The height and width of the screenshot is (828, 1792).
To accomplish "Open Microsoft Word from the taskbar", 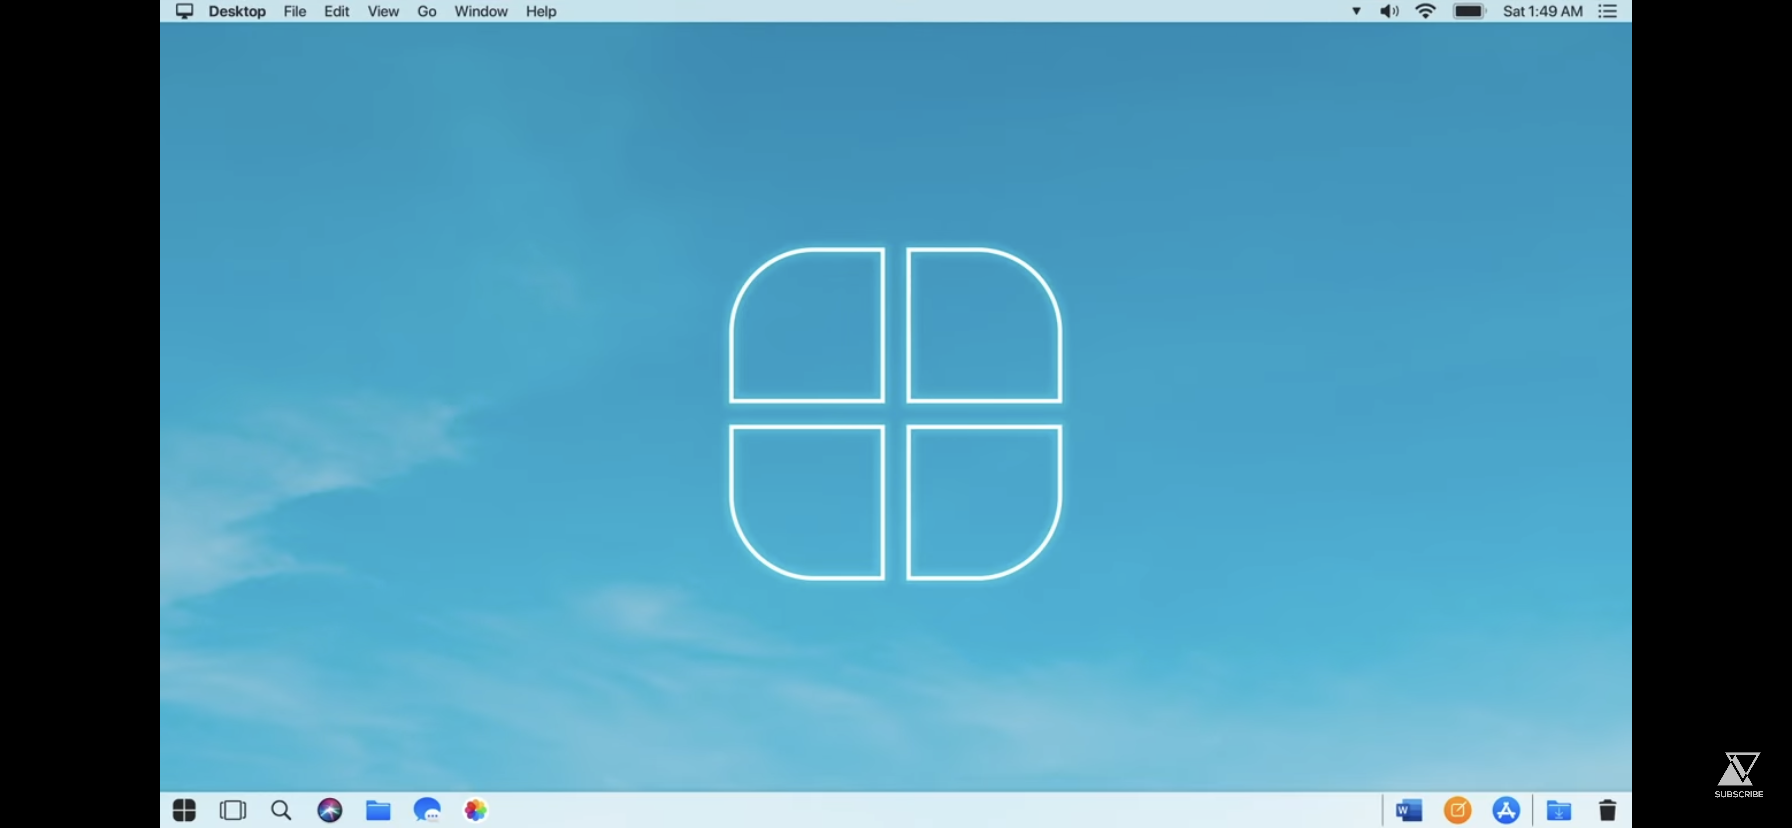I will [x=1409, y=810].
